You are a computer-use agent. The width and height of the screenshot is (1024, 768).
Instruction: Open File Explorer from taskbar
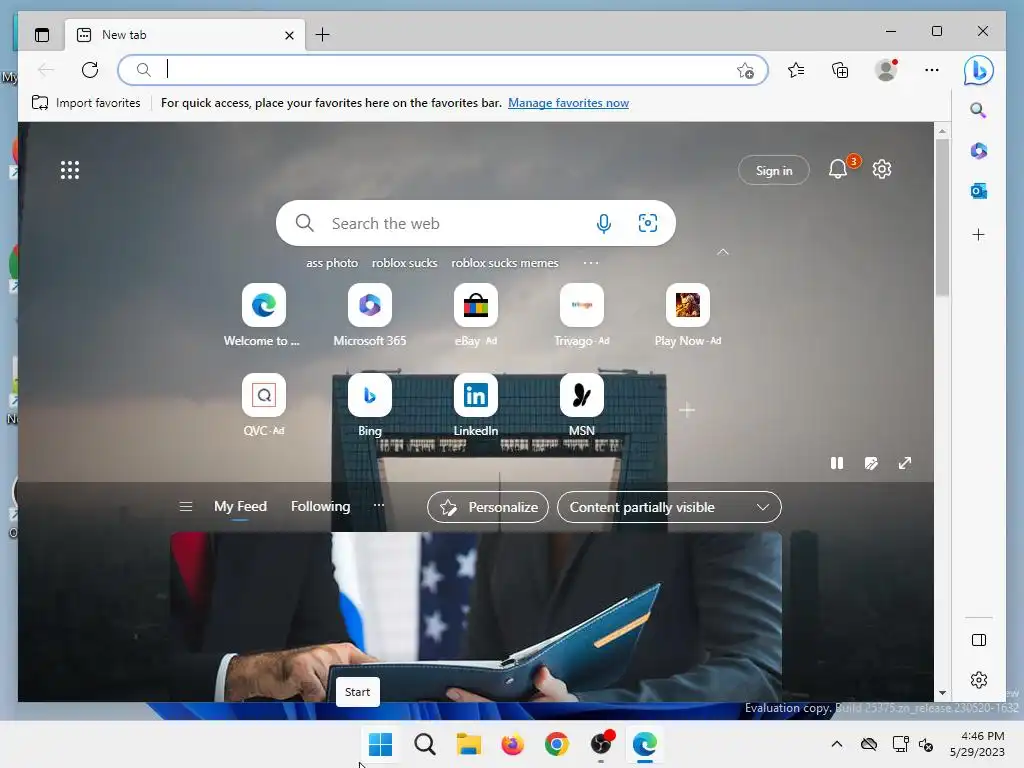[x=468, y=744]
